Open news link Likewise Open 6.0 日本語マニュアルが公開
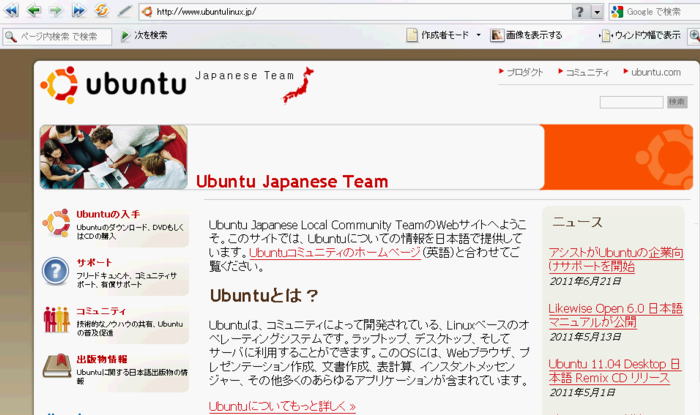Image resolution: width=700 pixels, height=415 pixels. point(615,315)
